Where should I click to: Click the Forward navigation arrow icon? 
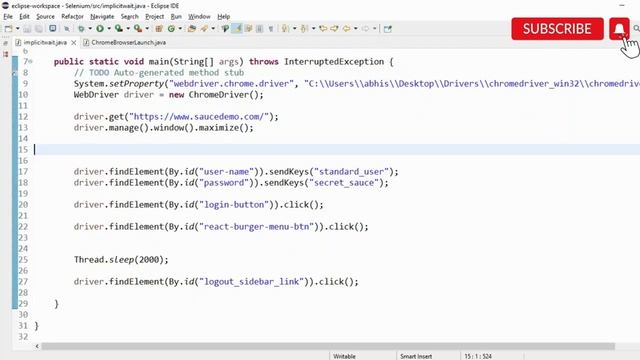(x=366, y=29)
